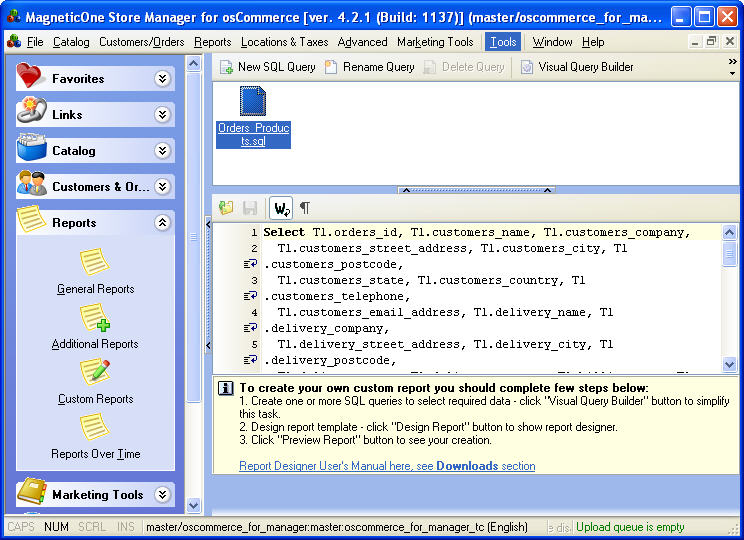
Task: Collapse the query list with splitter arrows
Action: point(476,190)
